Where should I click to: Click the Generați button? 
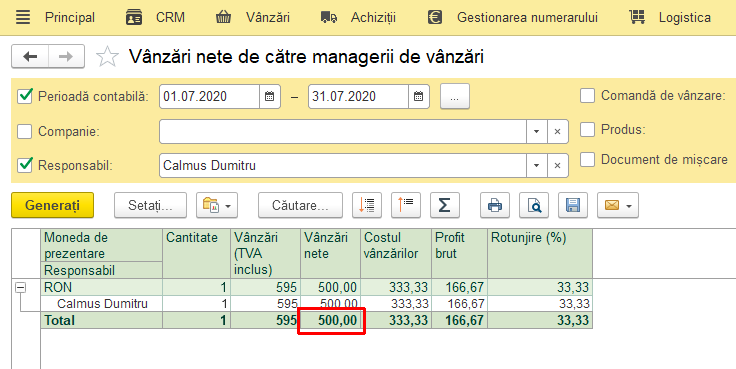[x=53, y=205]
